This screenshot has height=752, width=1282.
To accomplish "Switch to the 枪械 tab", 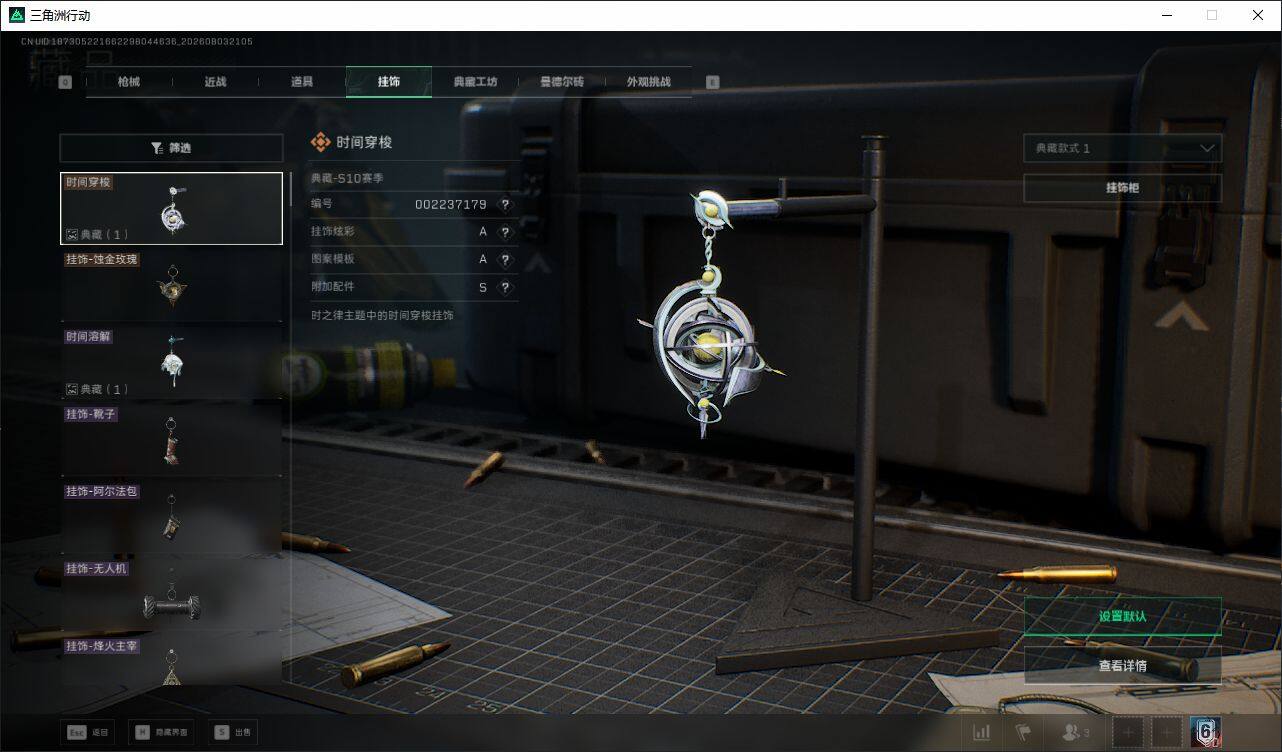I will (x=129, y=82).
